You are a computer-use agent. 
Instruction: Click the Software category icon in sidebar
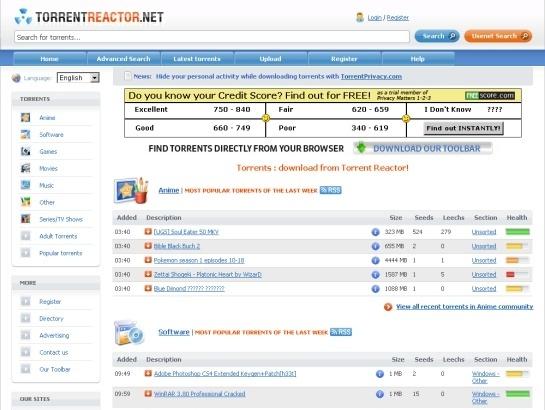coord(25,134)
